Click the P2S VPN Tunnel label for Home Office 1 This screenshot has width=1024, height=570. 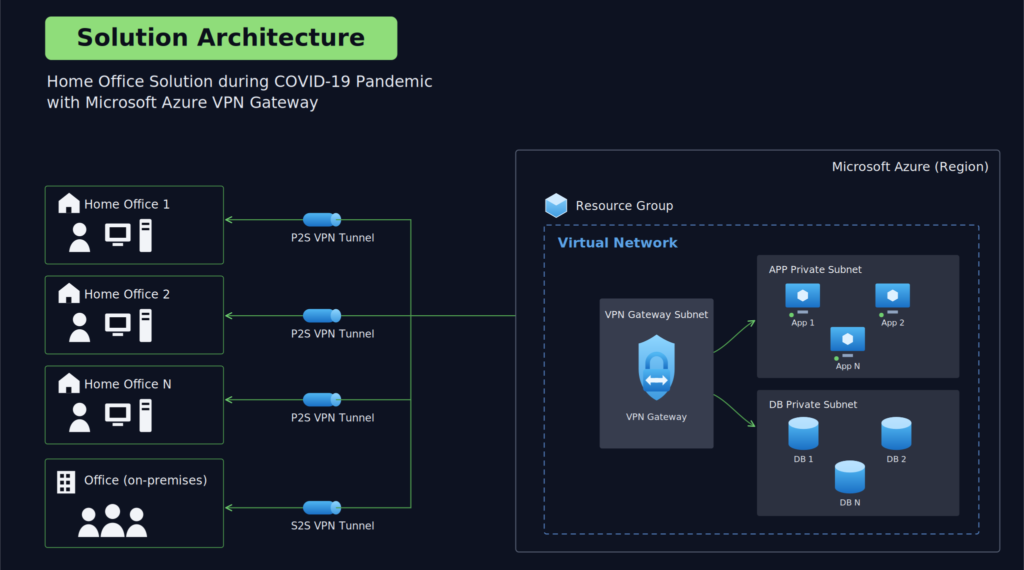point(332,238)
